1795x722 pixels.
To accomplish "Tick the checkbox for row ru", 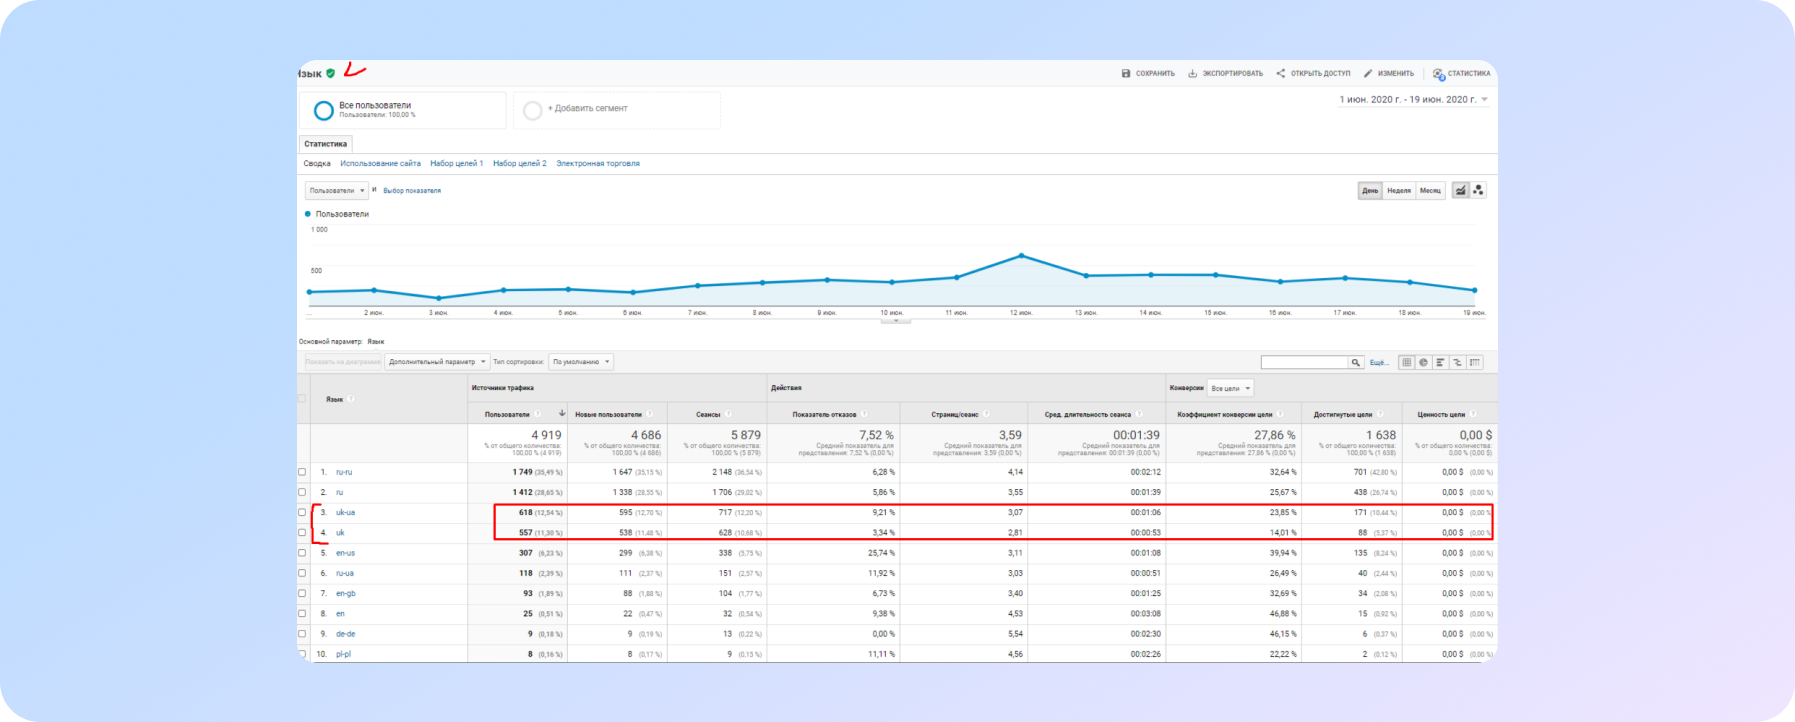I will point(302,492).
